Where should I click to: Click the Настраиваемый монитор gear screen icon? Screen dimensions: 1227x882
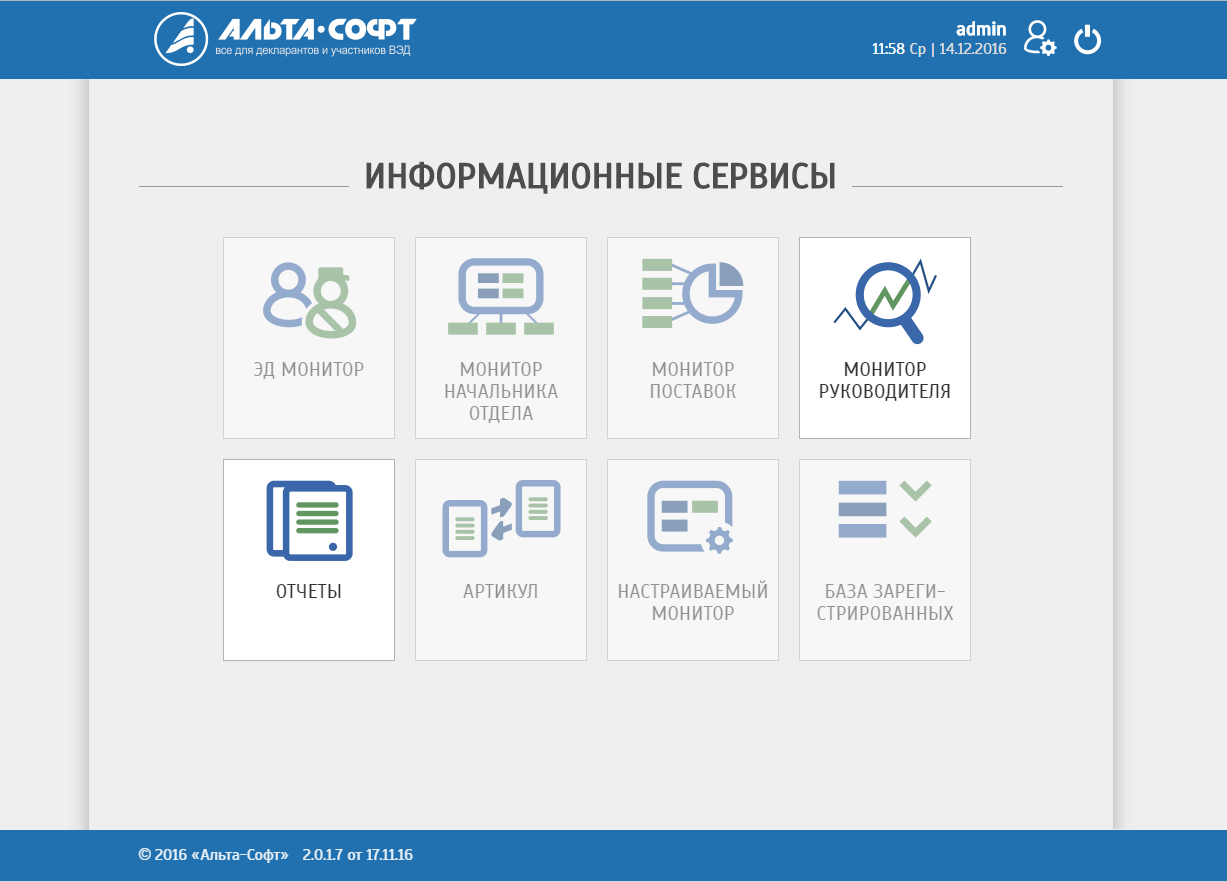[691, 517]
